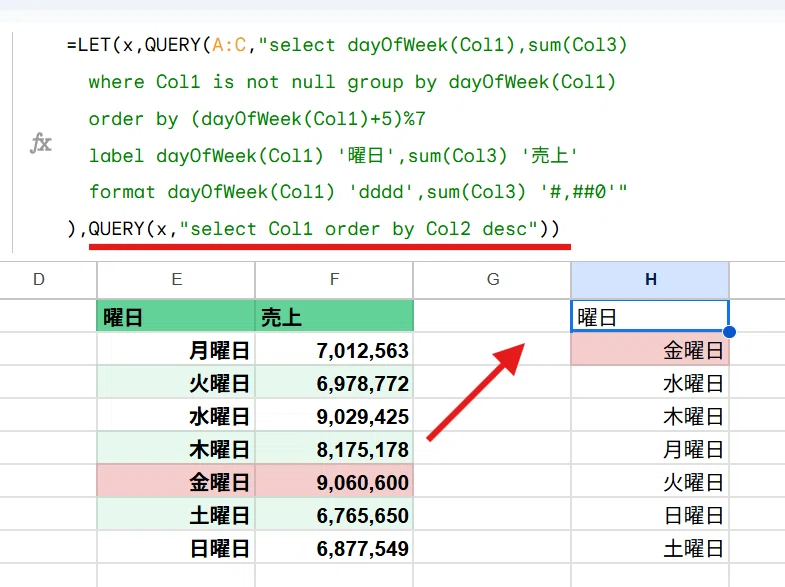Image resolution: width=785 pixels, height=587 pixels.
Task: Select cell 月曜日 in column E
Action: tap(176, 349)
